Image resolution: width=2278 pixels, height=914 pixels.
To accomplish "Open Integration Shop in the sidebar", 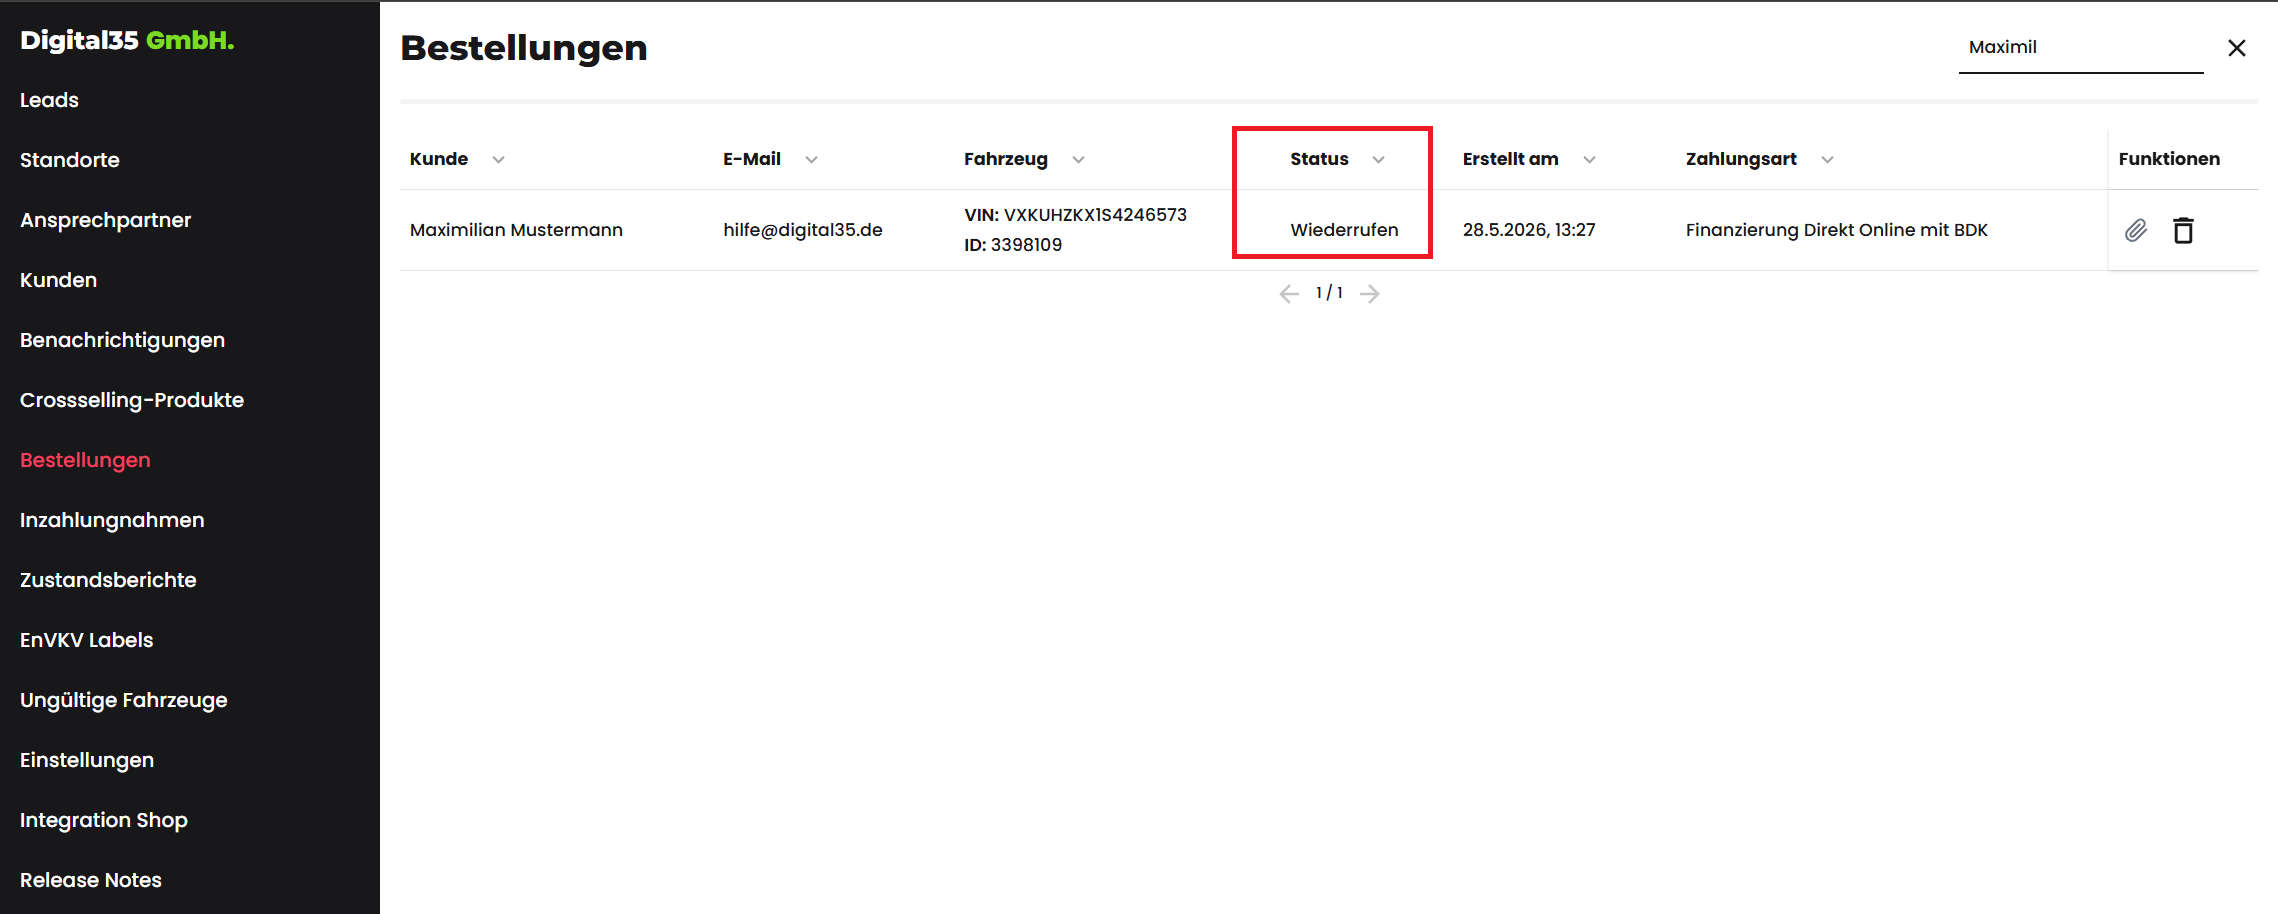I will tap(104, 820).
